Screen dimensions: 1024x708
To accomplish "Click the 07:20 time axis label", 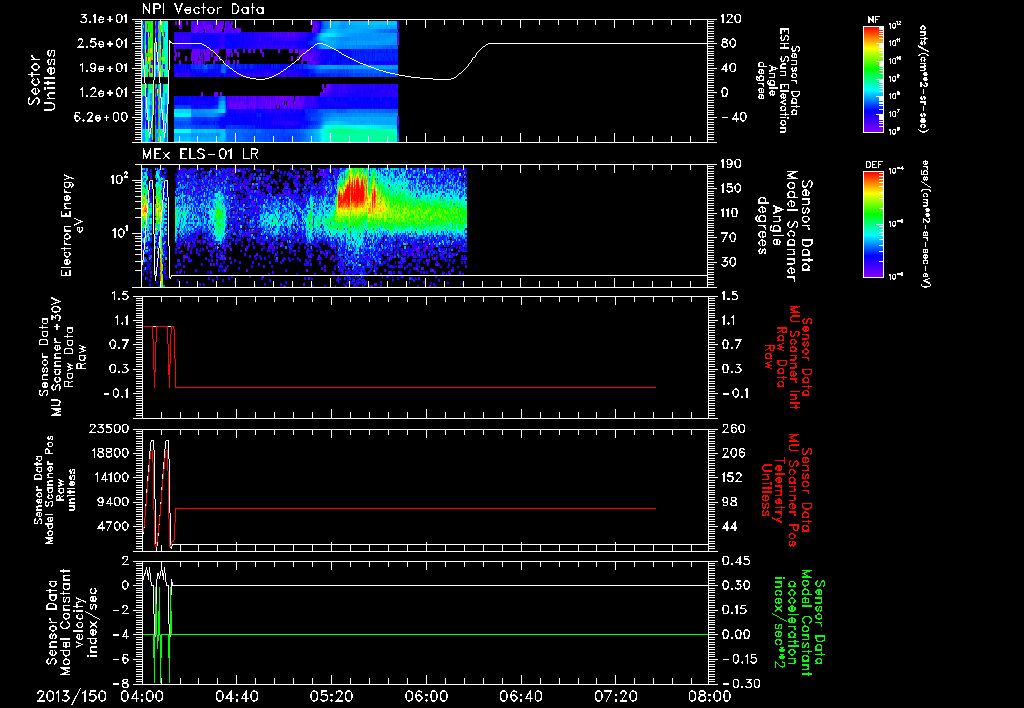I will click(x=615, y=696).
